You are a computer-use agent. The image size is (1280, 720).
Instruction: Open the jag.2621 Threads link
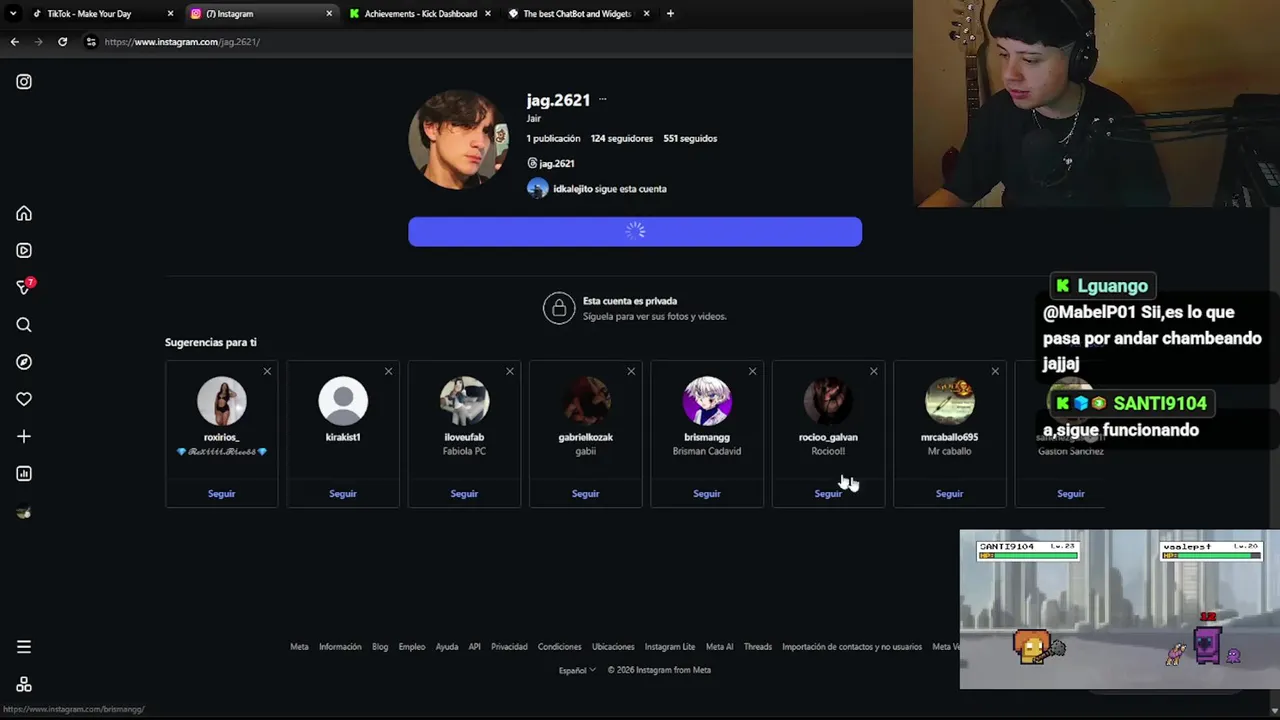(x=551, y=163)
